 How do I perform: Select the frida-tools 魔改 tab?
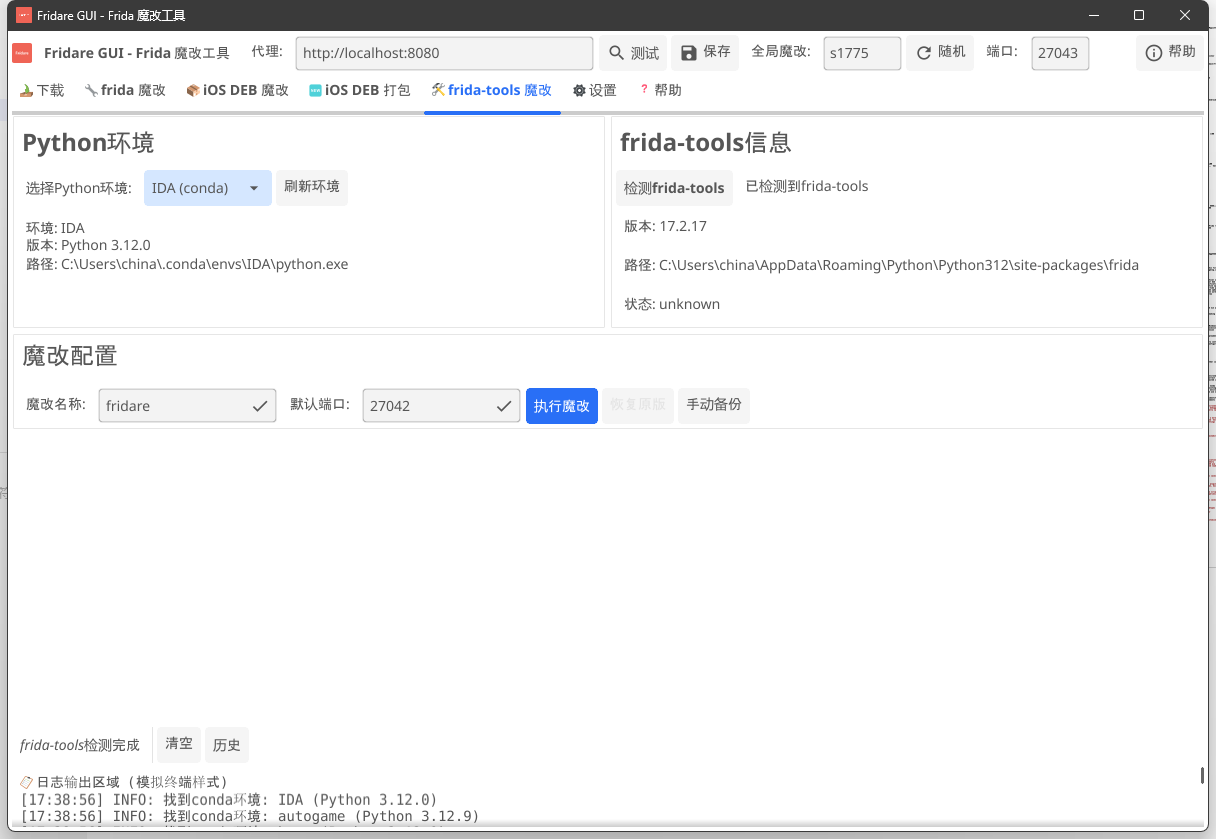(x=492, y=90)
